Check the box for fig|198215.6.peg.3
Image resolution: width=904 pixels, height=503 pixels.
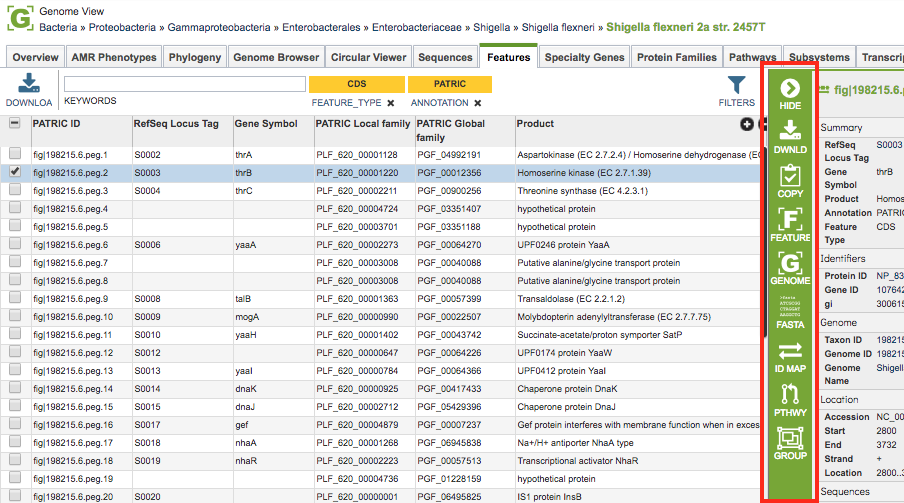pyautogui.click(x=15, y=190)
